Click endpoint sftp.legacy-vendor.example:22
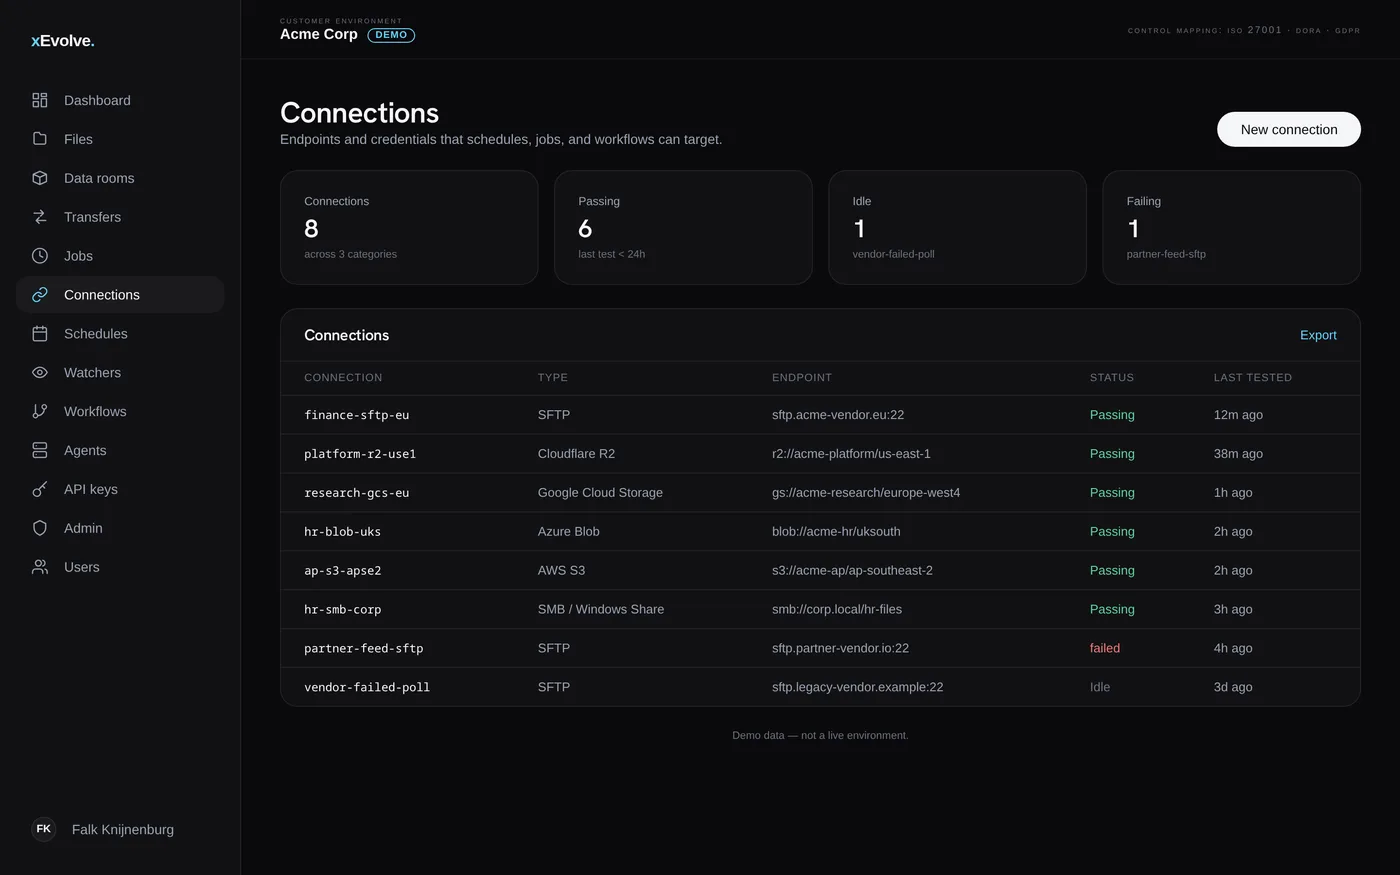 [858, 687]
